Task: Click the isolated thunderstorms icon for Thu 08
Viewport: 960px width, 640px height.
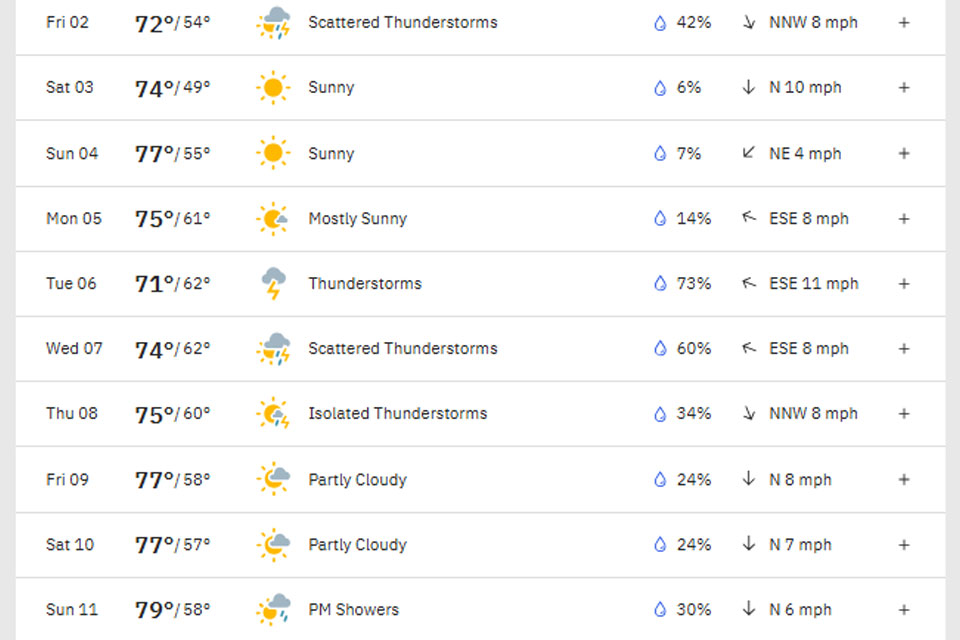Action: pos(273,414)
